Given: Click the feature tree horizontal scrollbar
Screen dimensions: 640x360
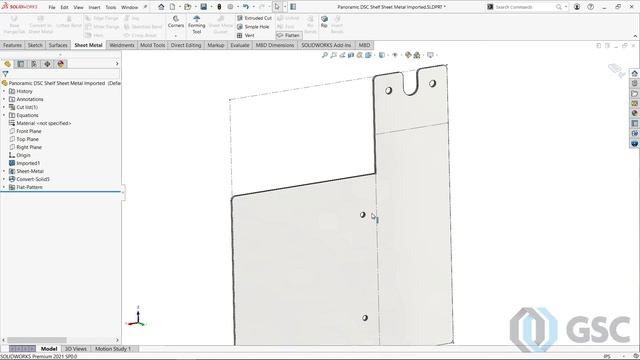Looking at the screenshot, I should 37,340.
